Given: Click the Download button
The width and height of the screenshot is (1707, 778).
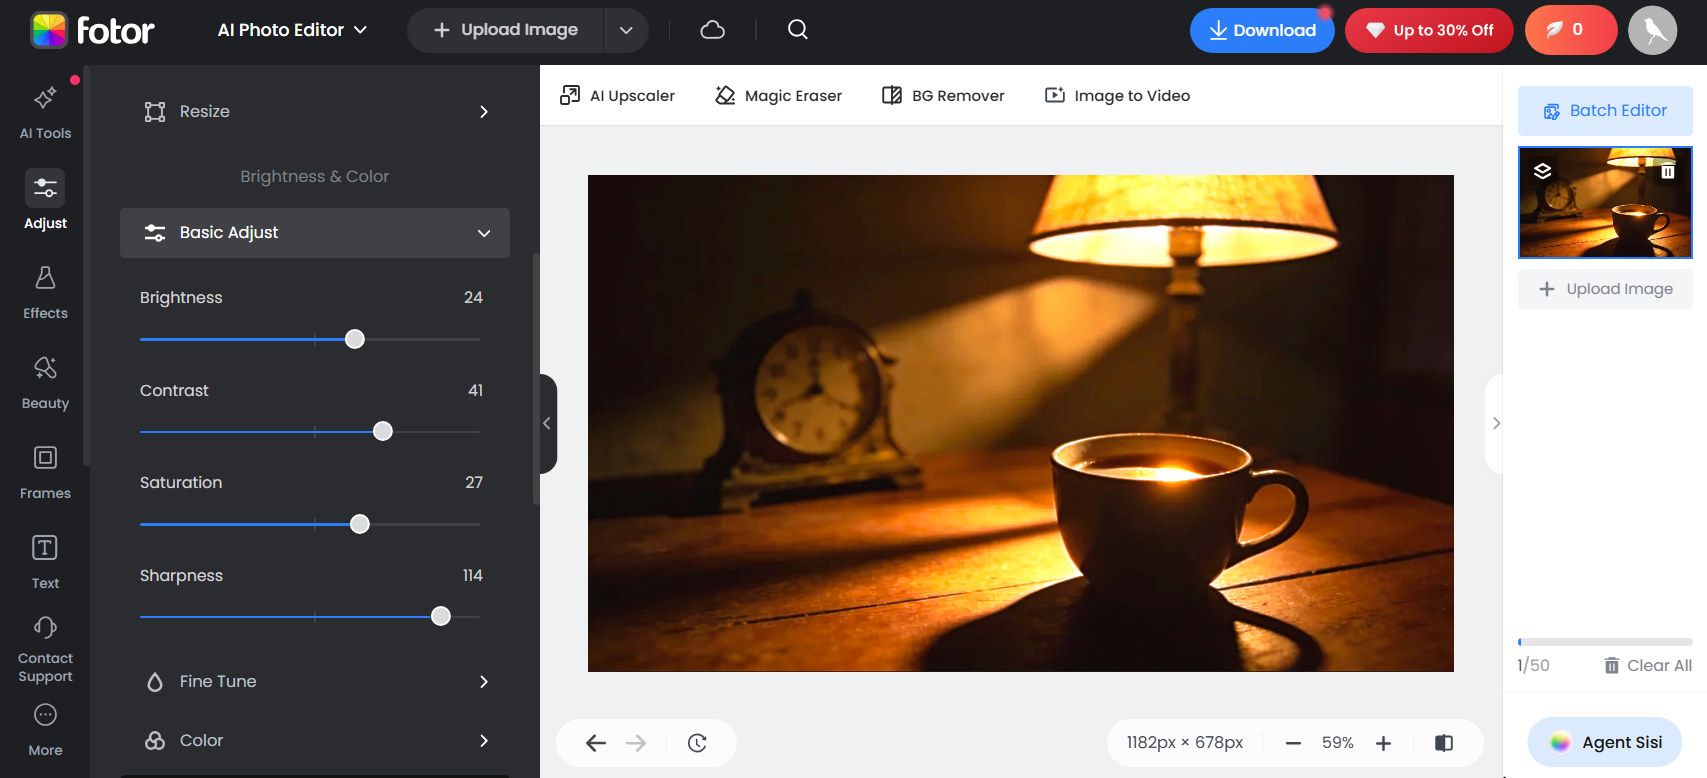Looking at the screenshot, I should pos(1261,30).
